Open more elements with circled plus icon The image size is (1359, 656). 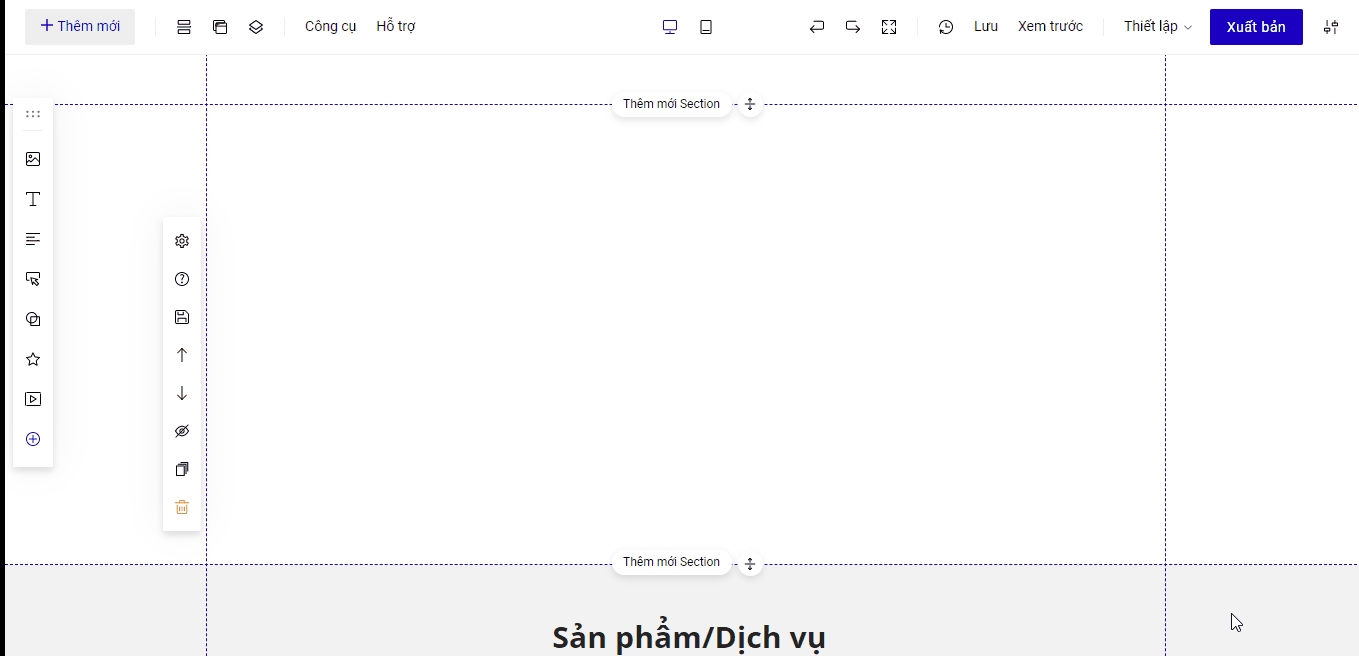point(33,439)
